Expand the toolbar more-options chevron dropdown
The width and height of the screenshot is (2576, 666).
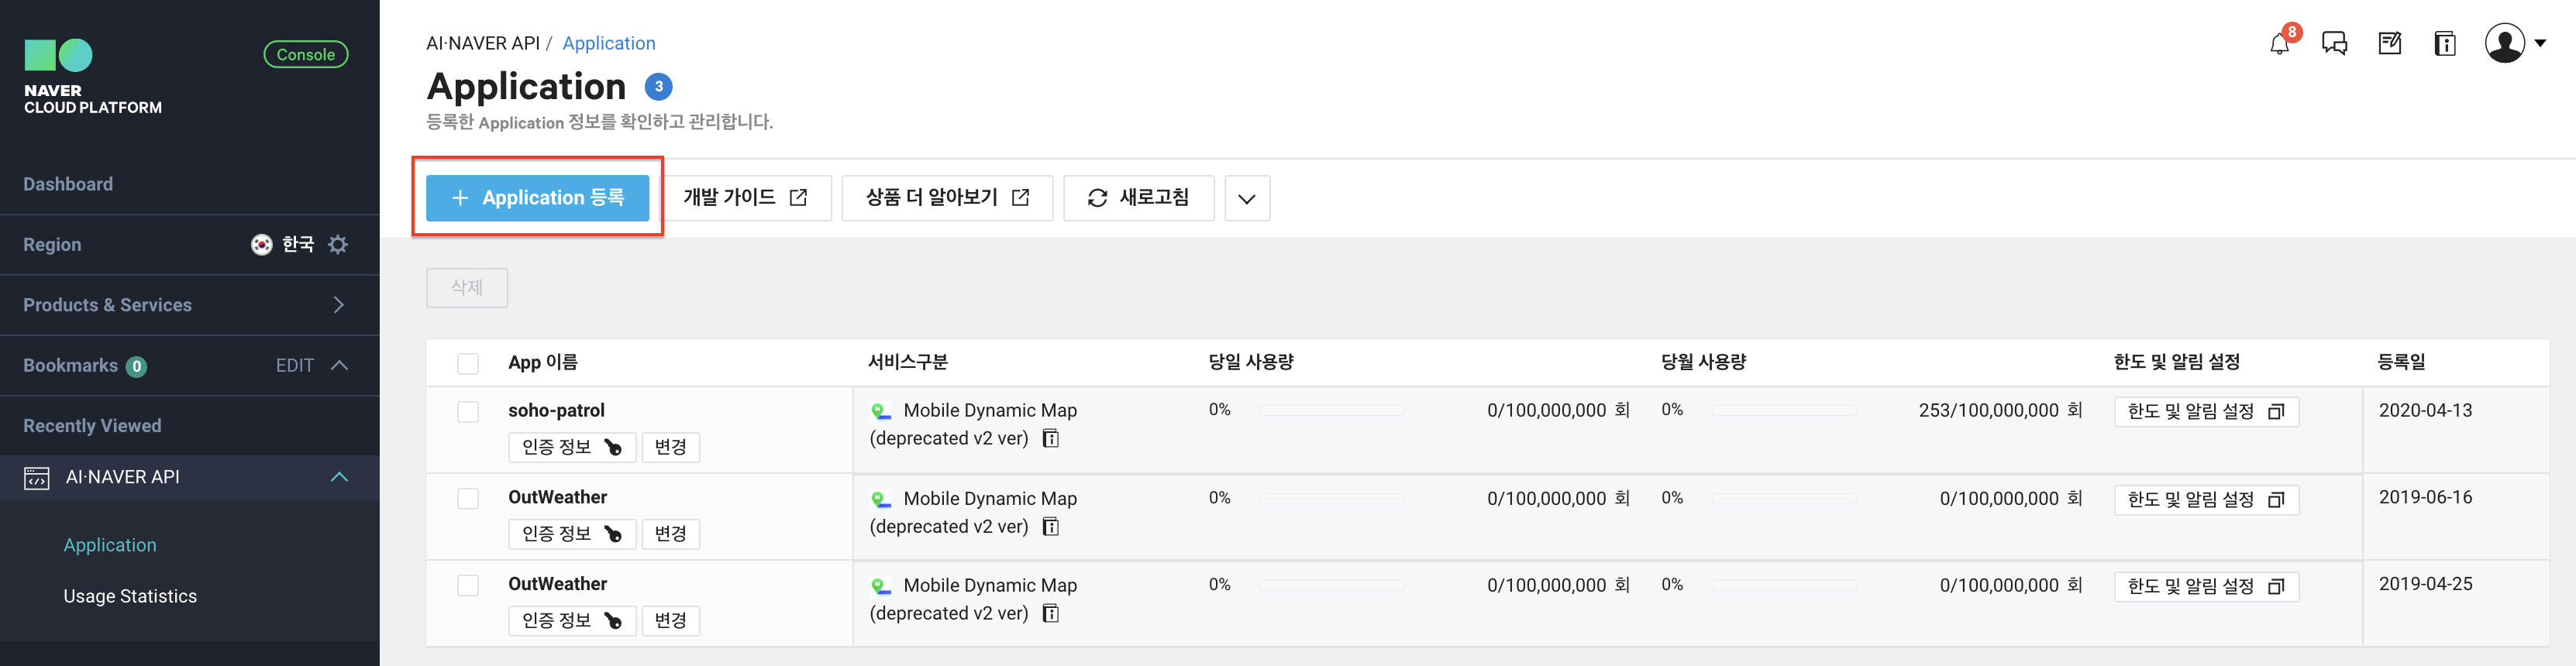1247,198
